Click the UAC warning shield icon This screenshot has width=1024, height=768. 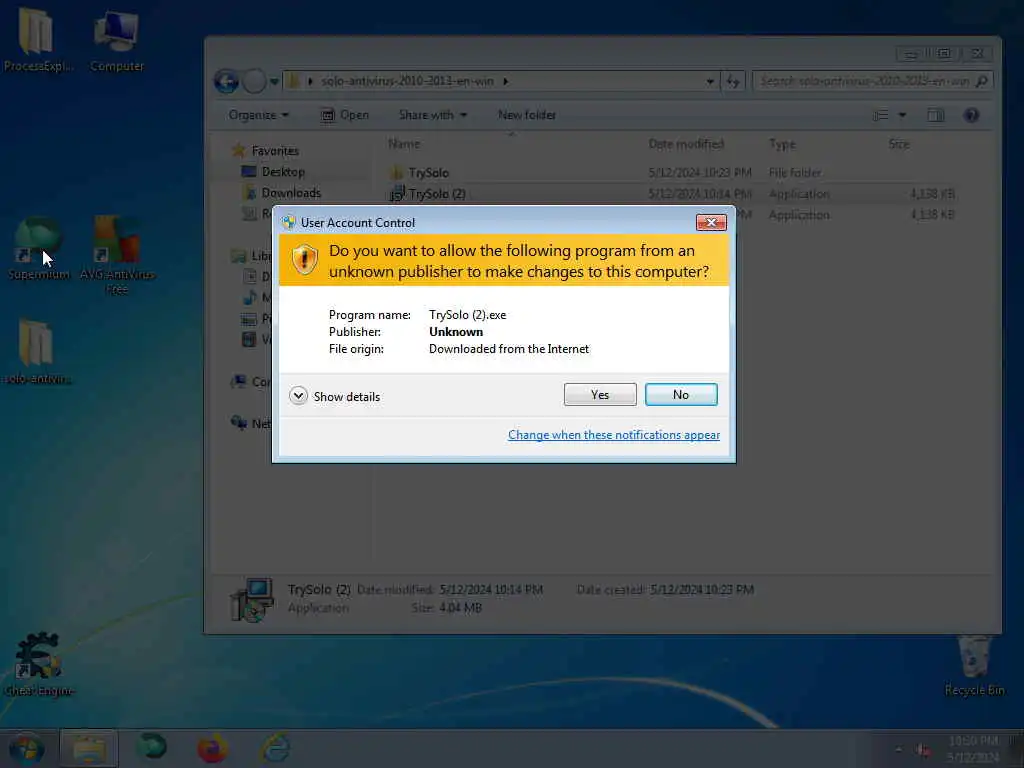[304, 260]
